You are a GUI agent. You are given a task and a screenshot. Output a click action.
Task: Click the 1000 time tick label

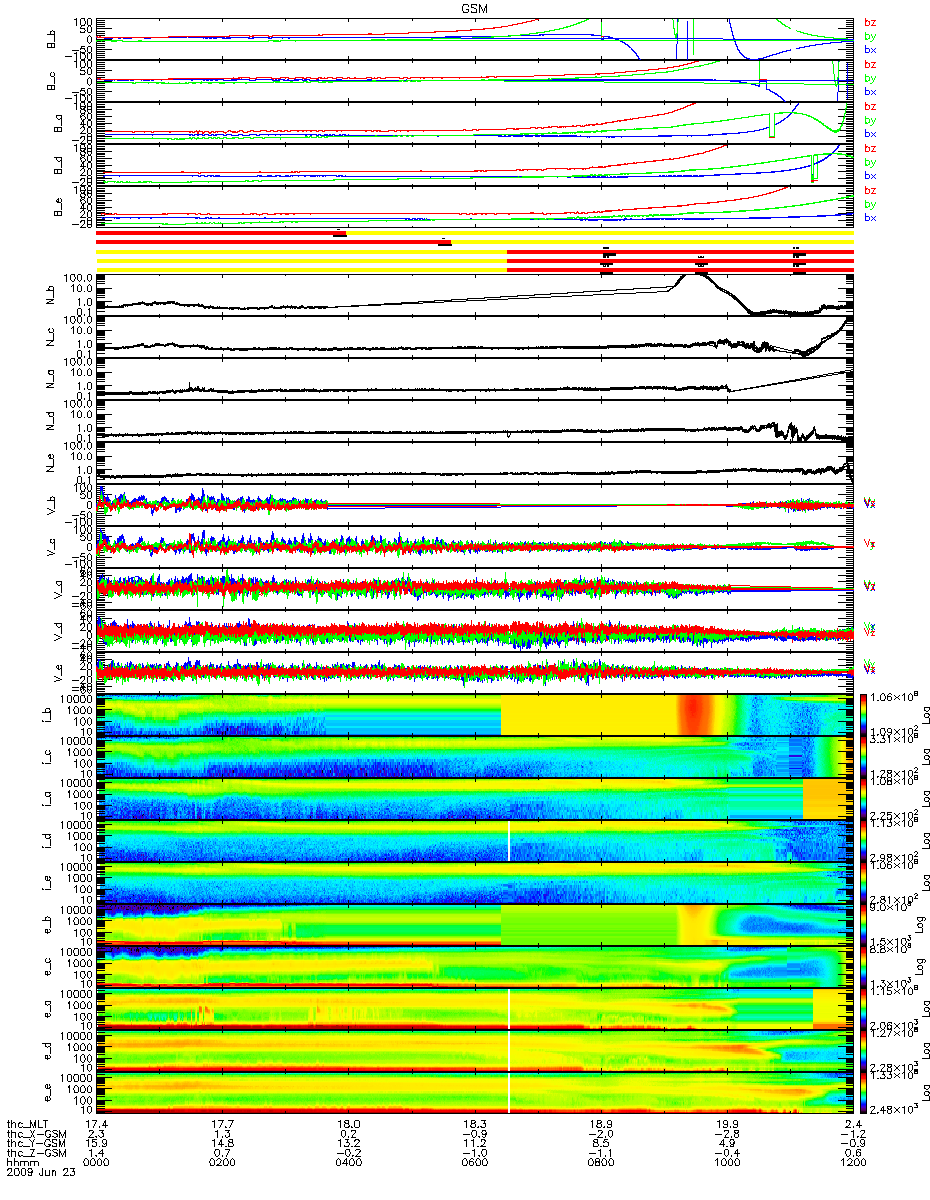[x=726, y=1160]
